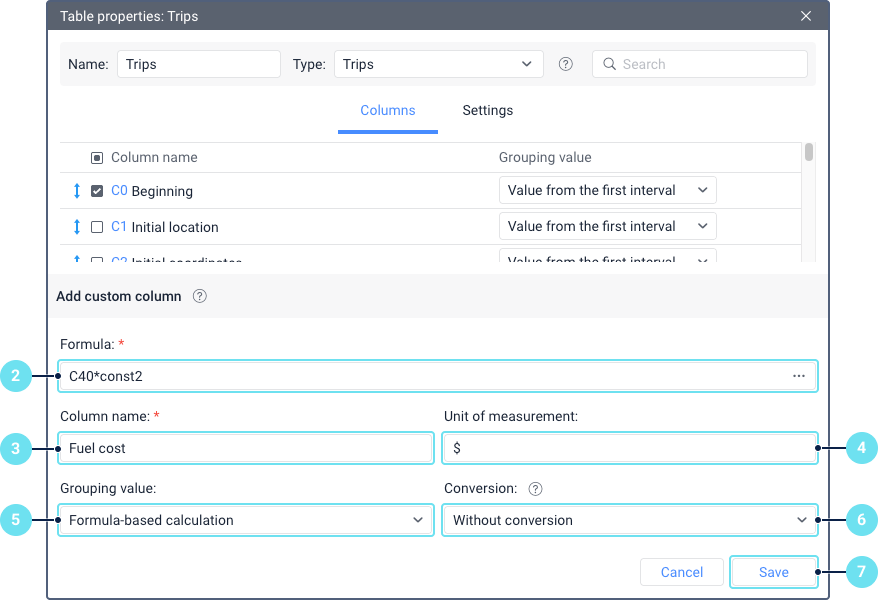Image resolution: width=878 pixels, height=600 pixels.
Task: Click the Conversion help question mark
Action: [535, 489]
